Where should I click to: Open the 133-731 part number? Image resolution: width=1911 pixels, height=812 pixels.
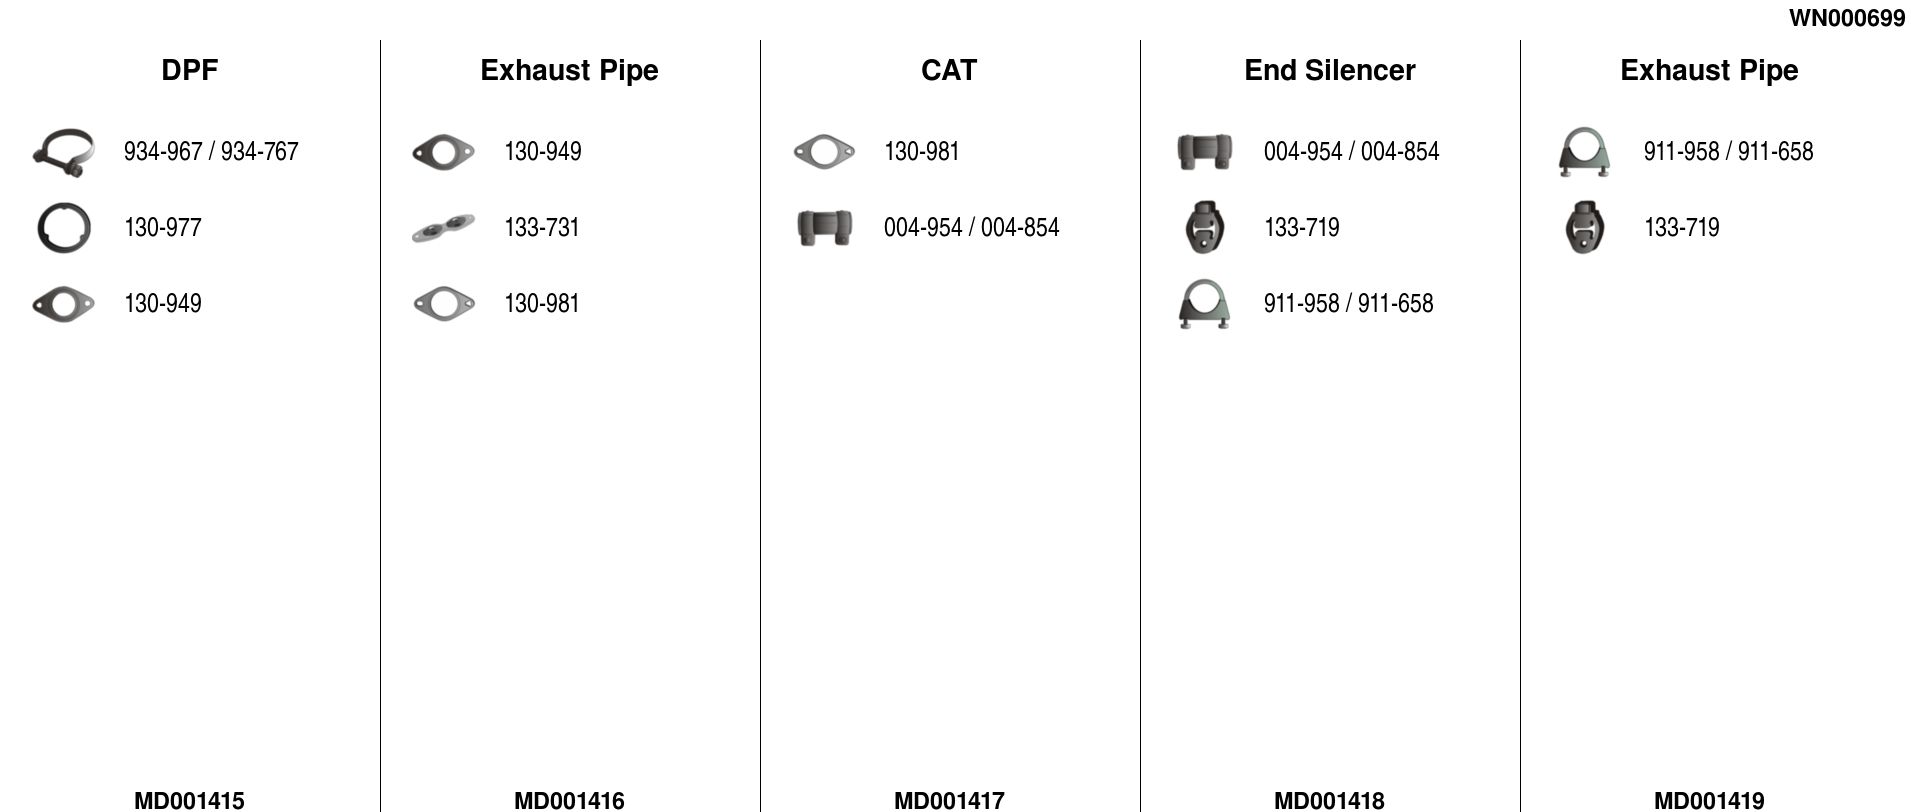pyautogui.click(x=542, y=228)
